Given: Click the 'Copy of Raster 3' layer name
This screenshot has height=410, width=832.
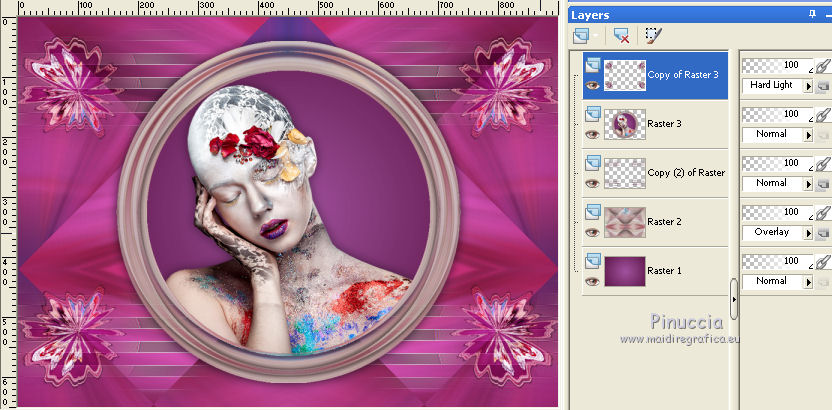Looking at the screenshot, I should 683,75.
